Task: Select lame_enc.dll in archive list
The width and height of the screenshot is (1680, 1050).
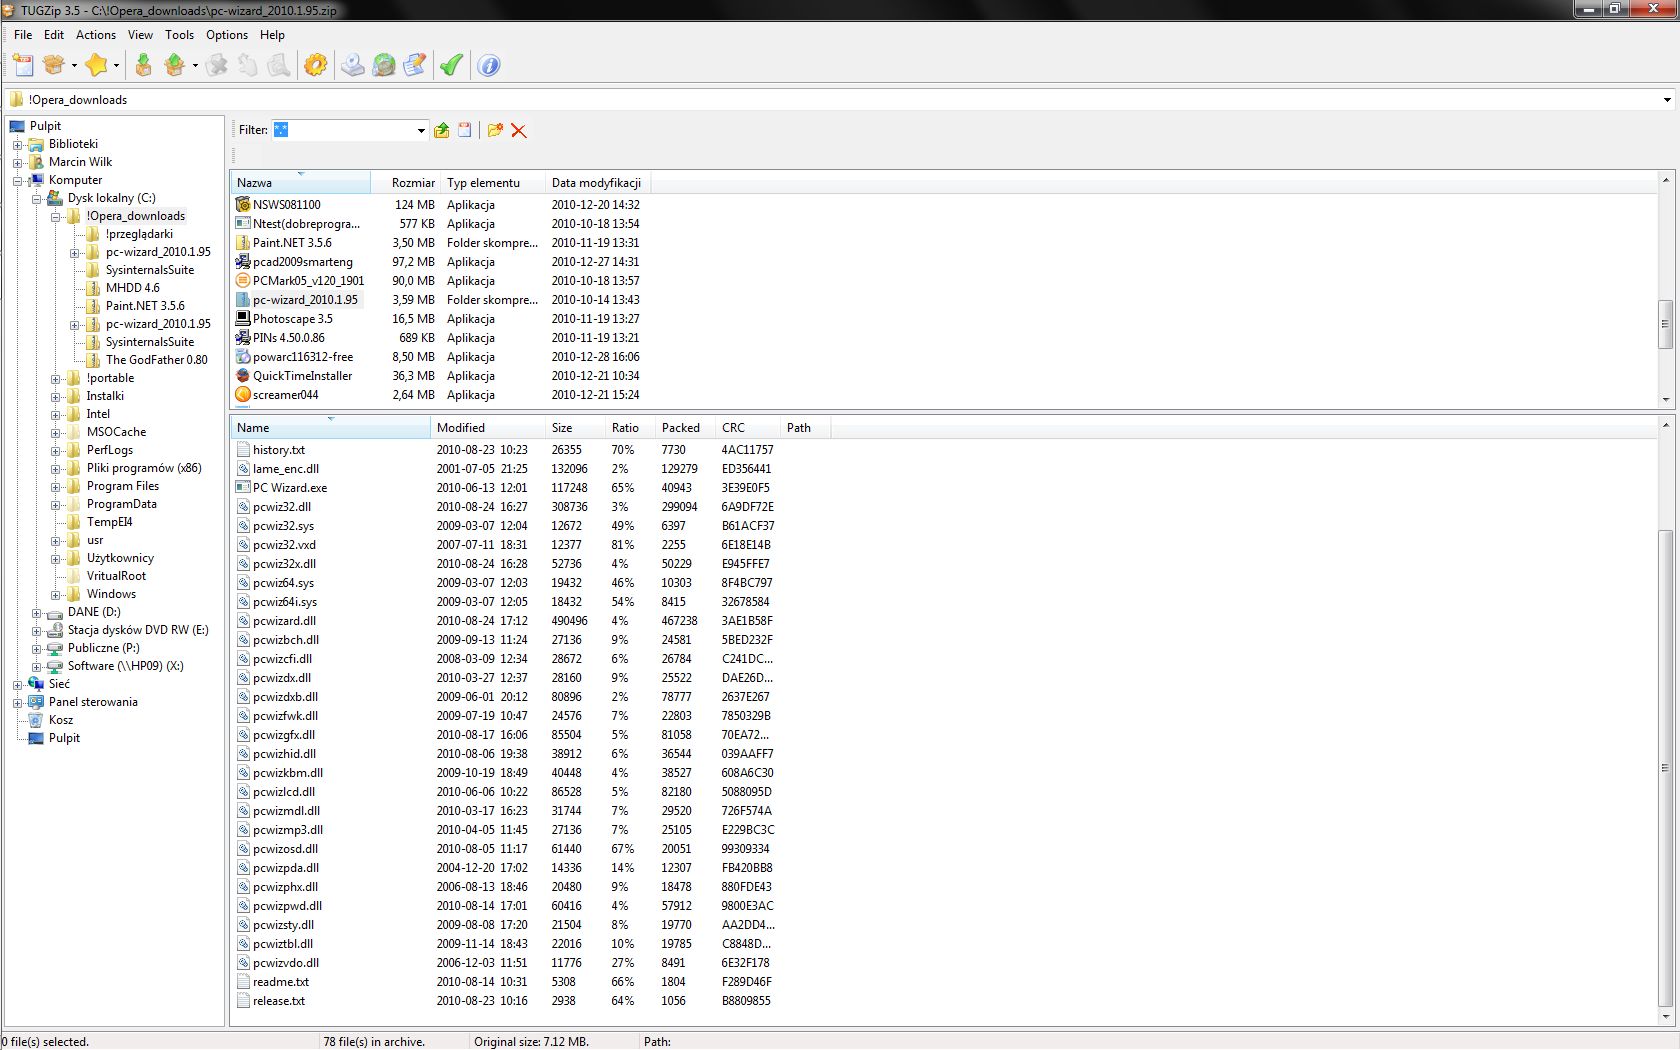Action: pos(286,469)
